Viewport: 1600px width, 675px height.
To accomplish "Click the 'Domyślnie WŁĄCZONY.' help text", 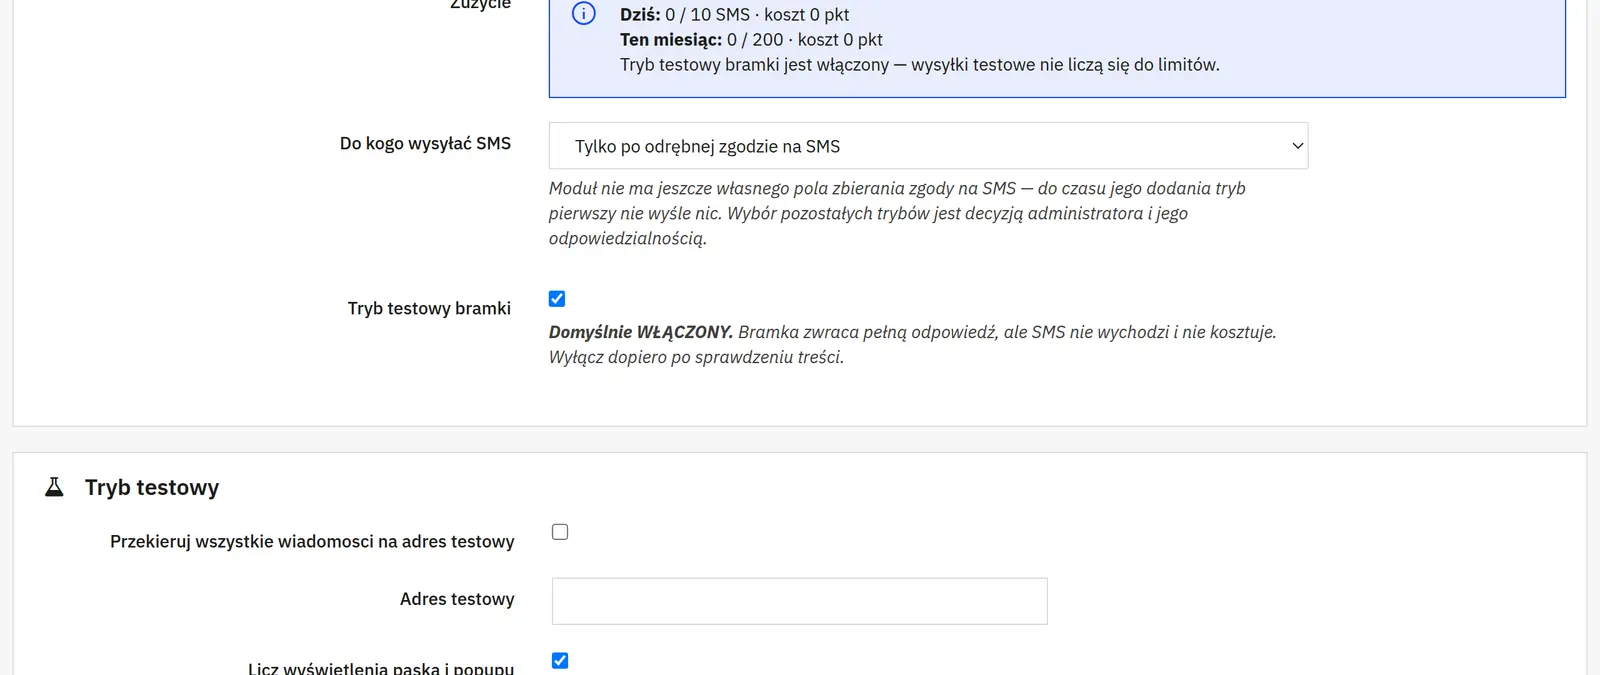I will coord(913,344).
